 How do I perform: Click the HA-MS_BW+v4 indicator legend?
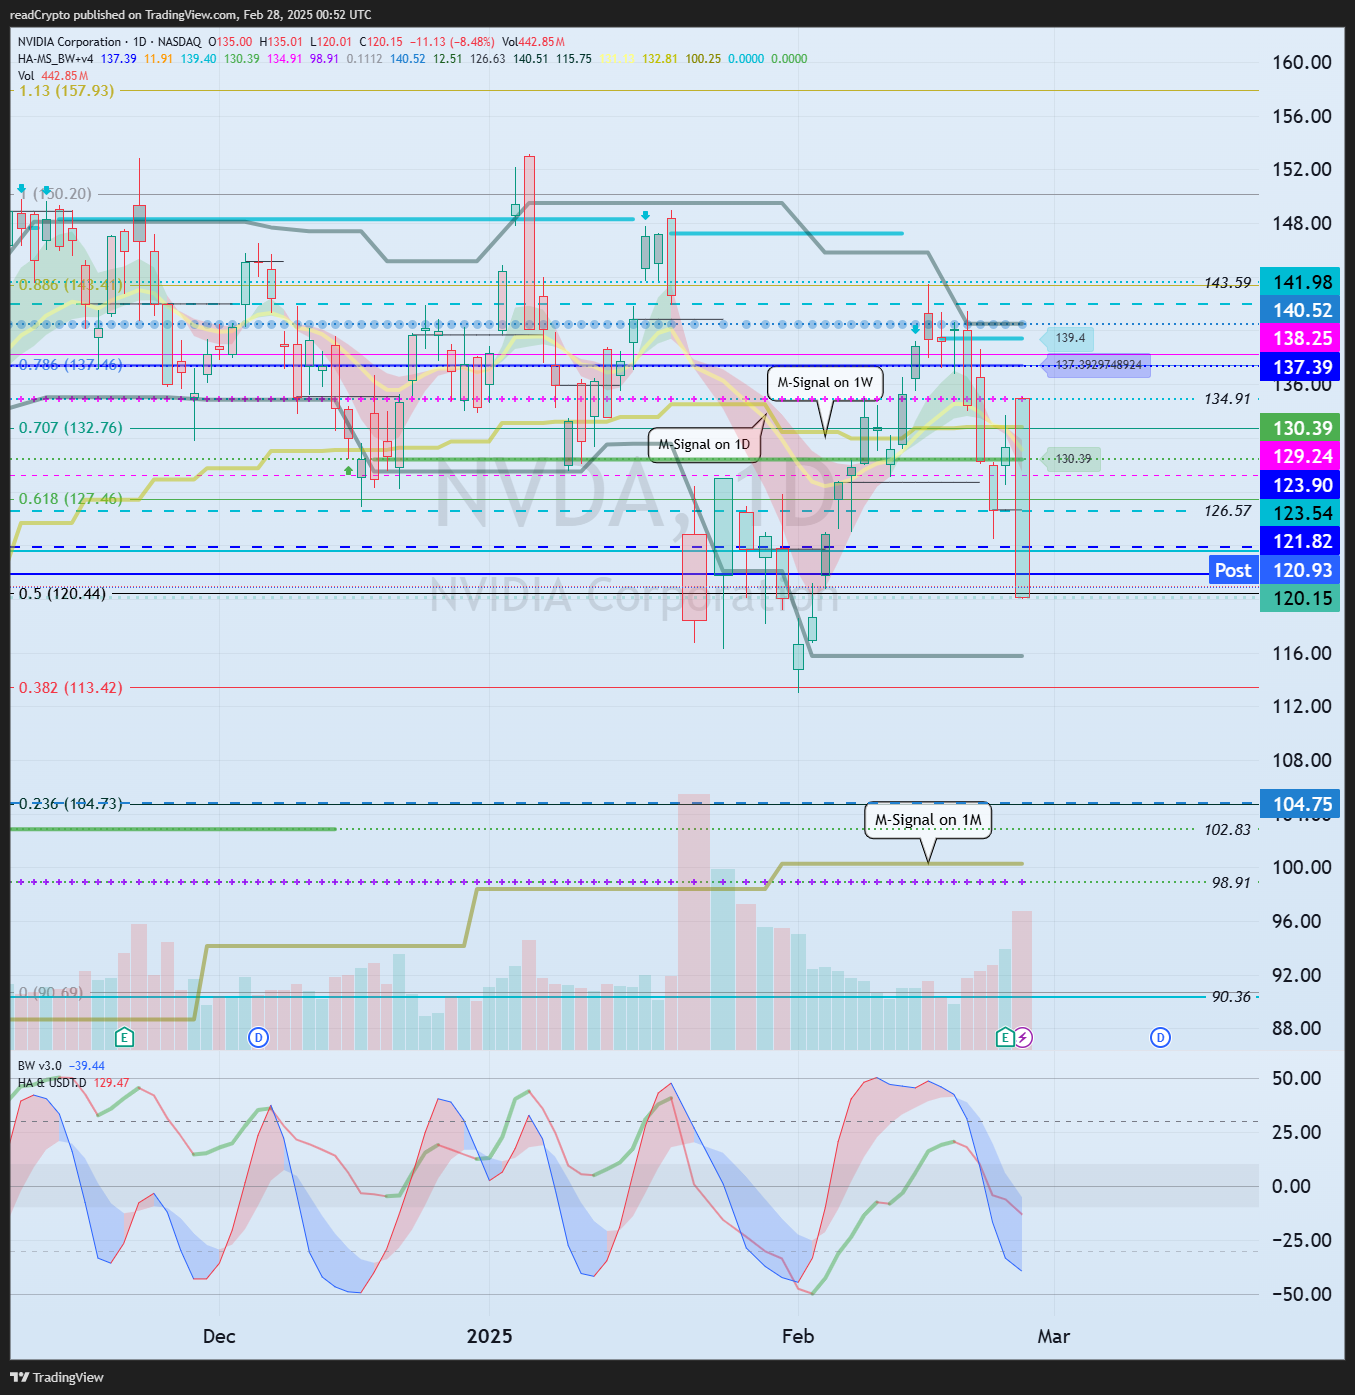[55, 59]
